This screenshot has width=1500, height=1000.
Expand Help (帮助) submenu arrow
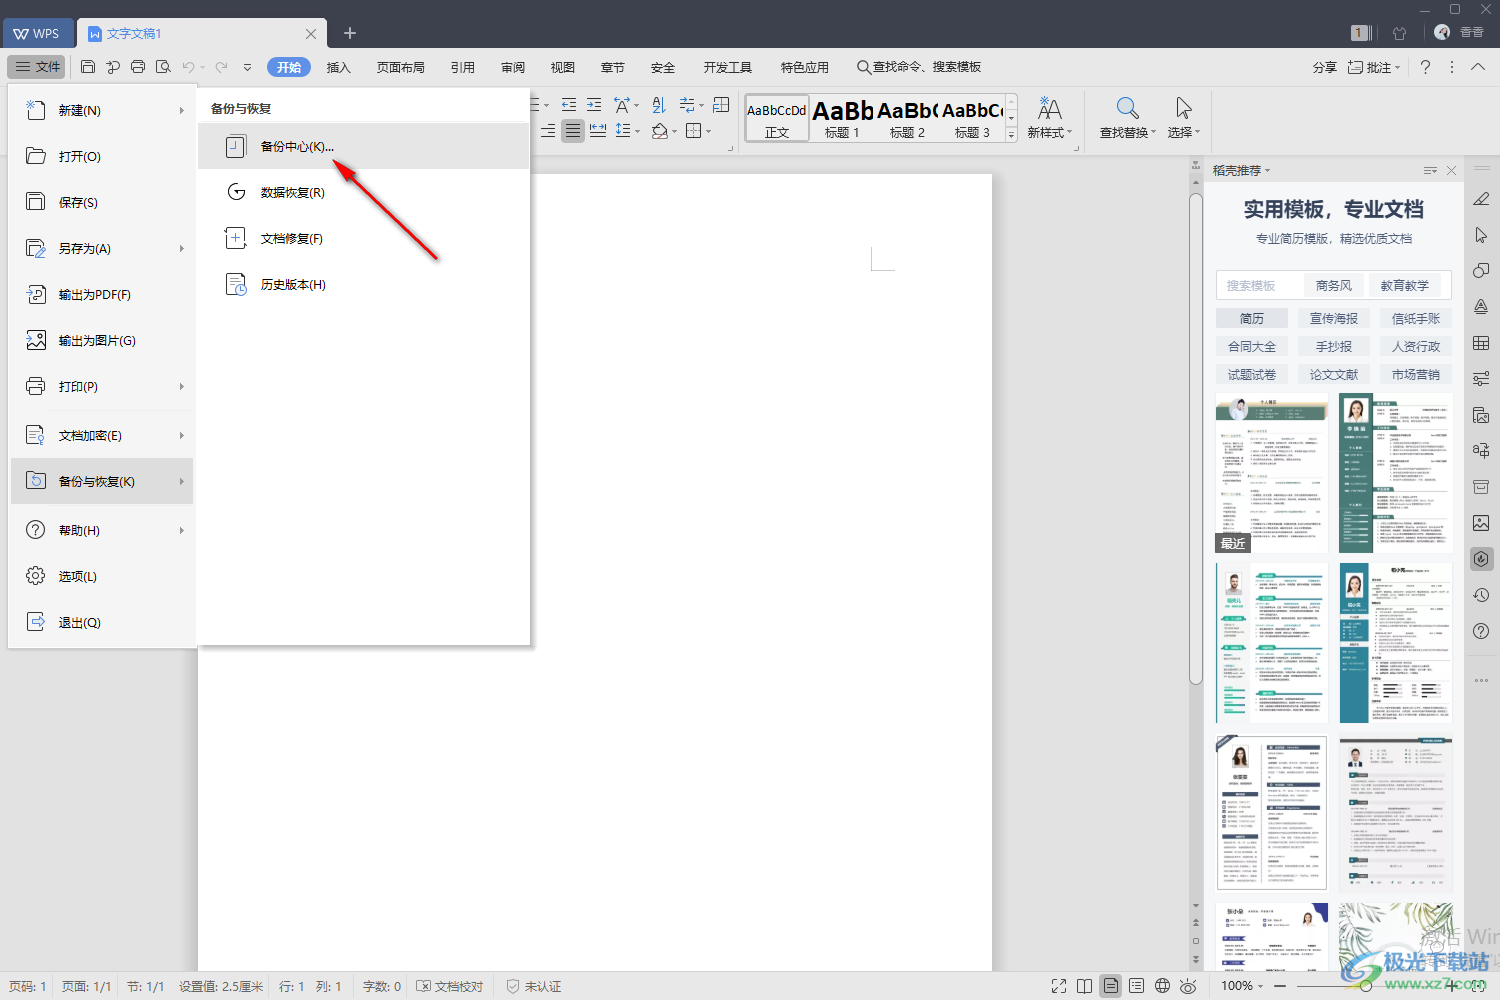pyautogui.click(x=182, y=530)
